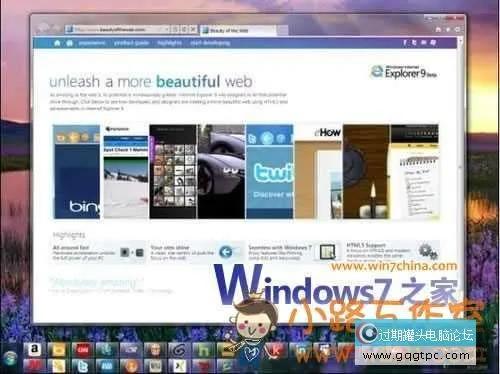500x374 pixels.
Task: Click the 'All-around fast' highlight link
Action: coord(71,247)
